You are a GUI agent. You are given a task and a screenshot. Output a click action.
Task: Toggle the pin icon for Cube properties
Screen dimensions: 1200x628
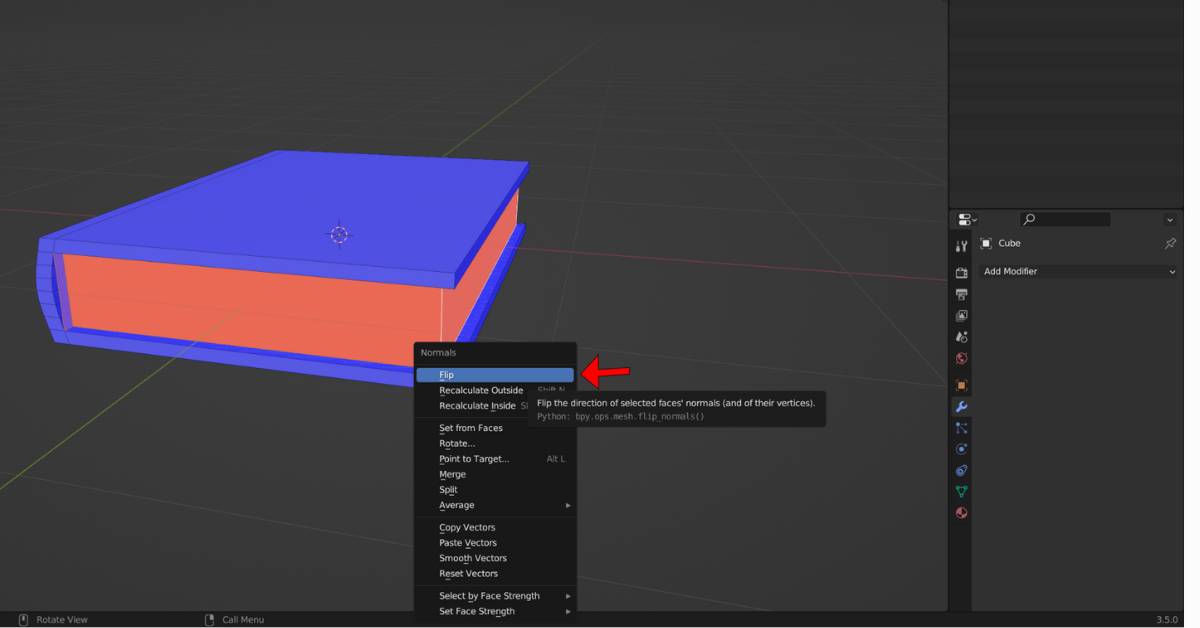pyautogui.click(x=1169, y=243)
